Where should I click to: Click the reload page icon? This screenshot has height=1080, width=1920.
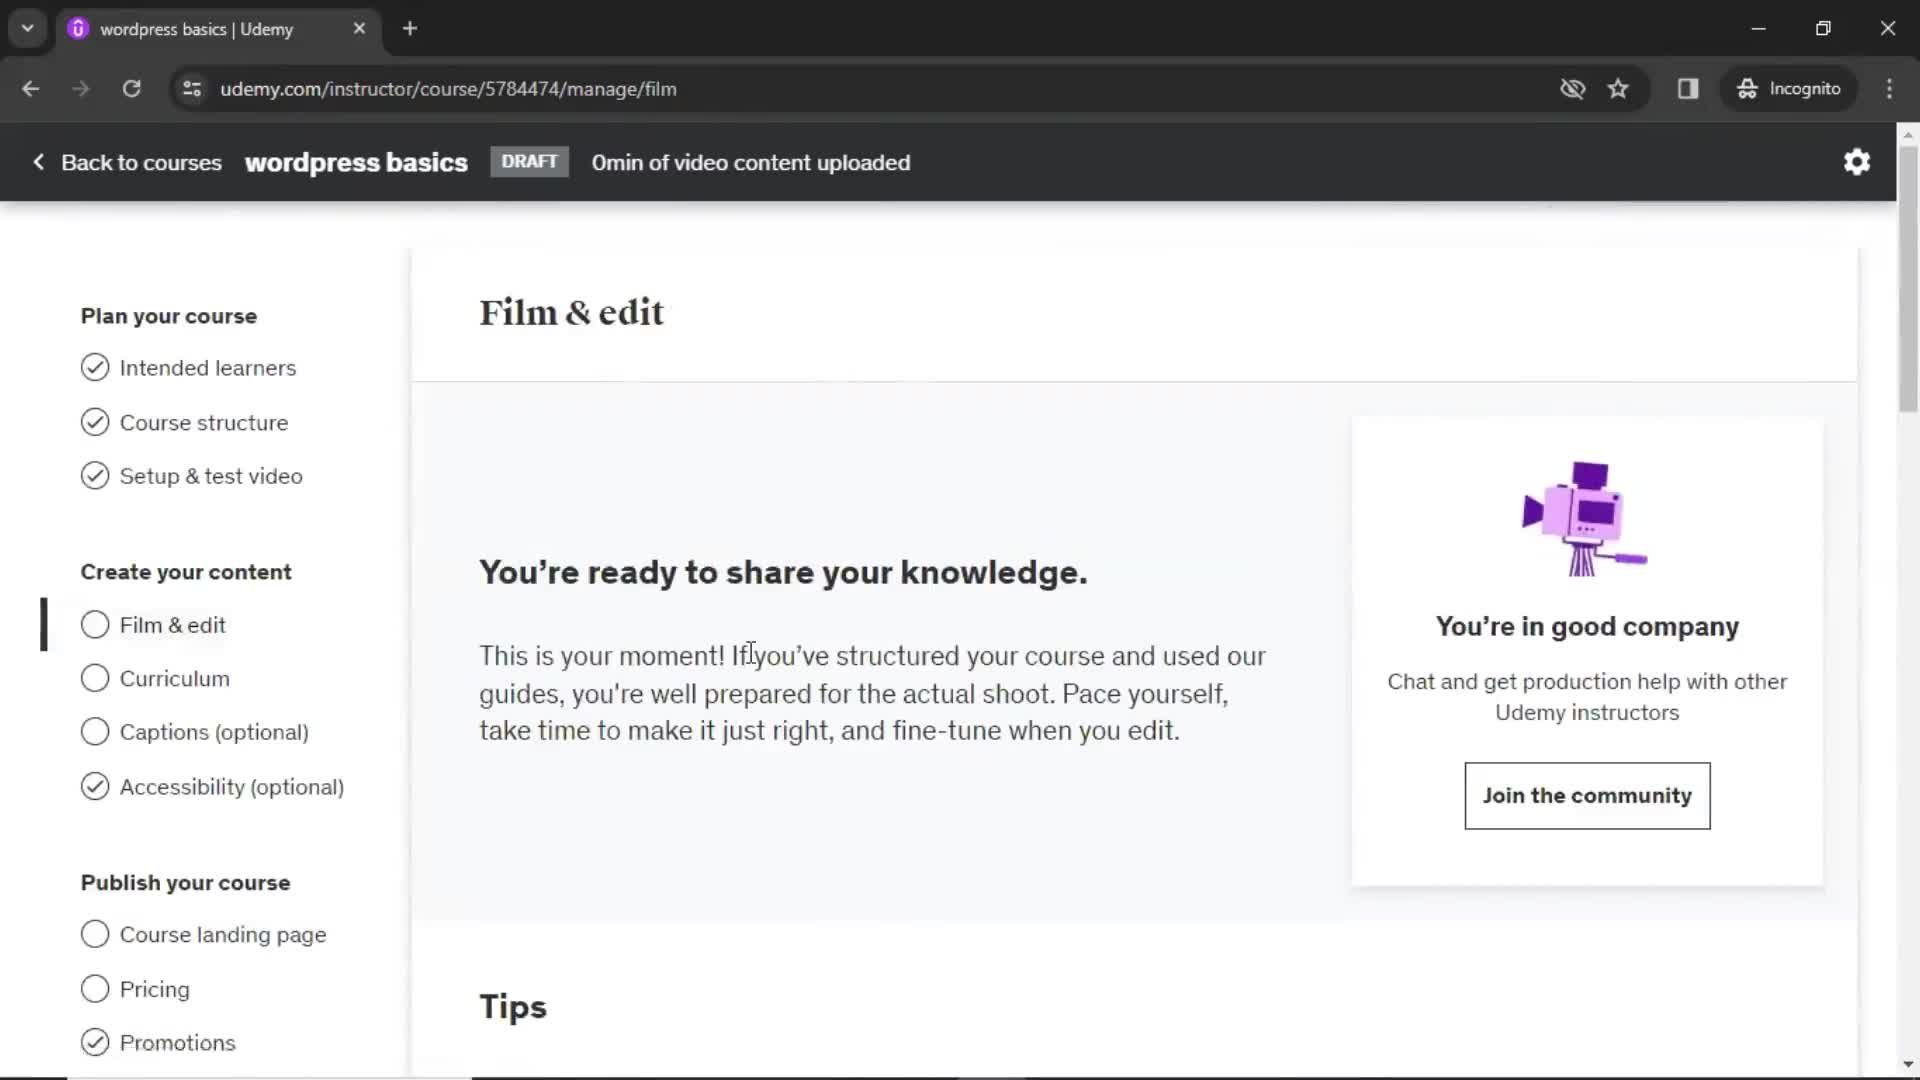(x=131, y=88)
